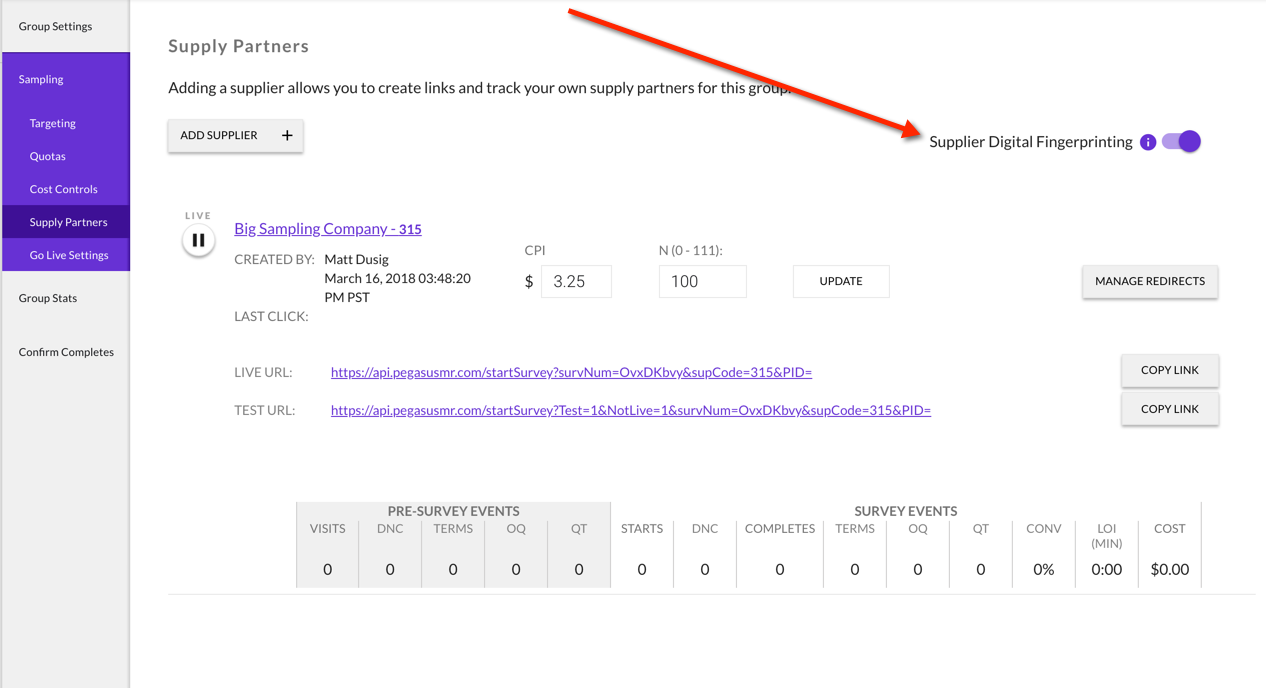Open the Big Sampling Company - 315 link
The width and height of the screenshot is (1266, 688).
(327, 229)
